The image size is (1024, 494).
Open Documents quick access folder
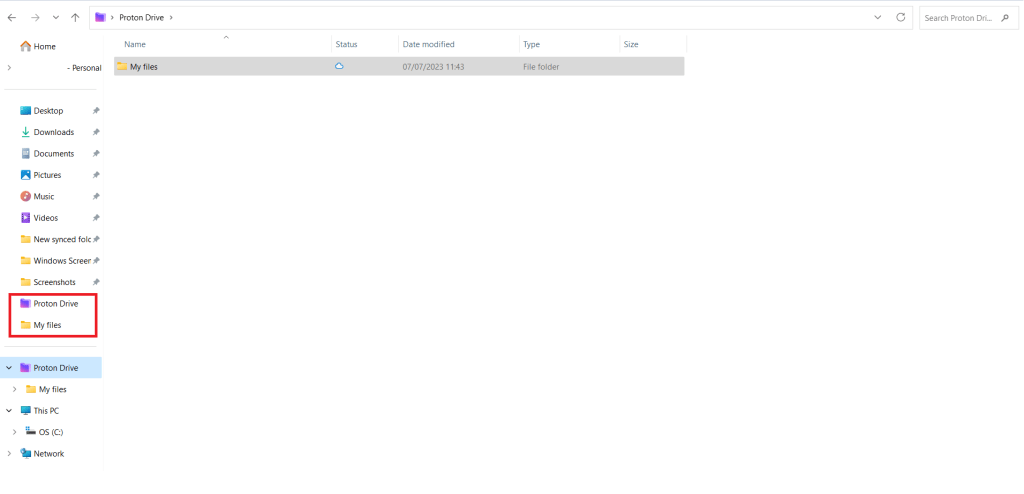[x=47, y=154]
